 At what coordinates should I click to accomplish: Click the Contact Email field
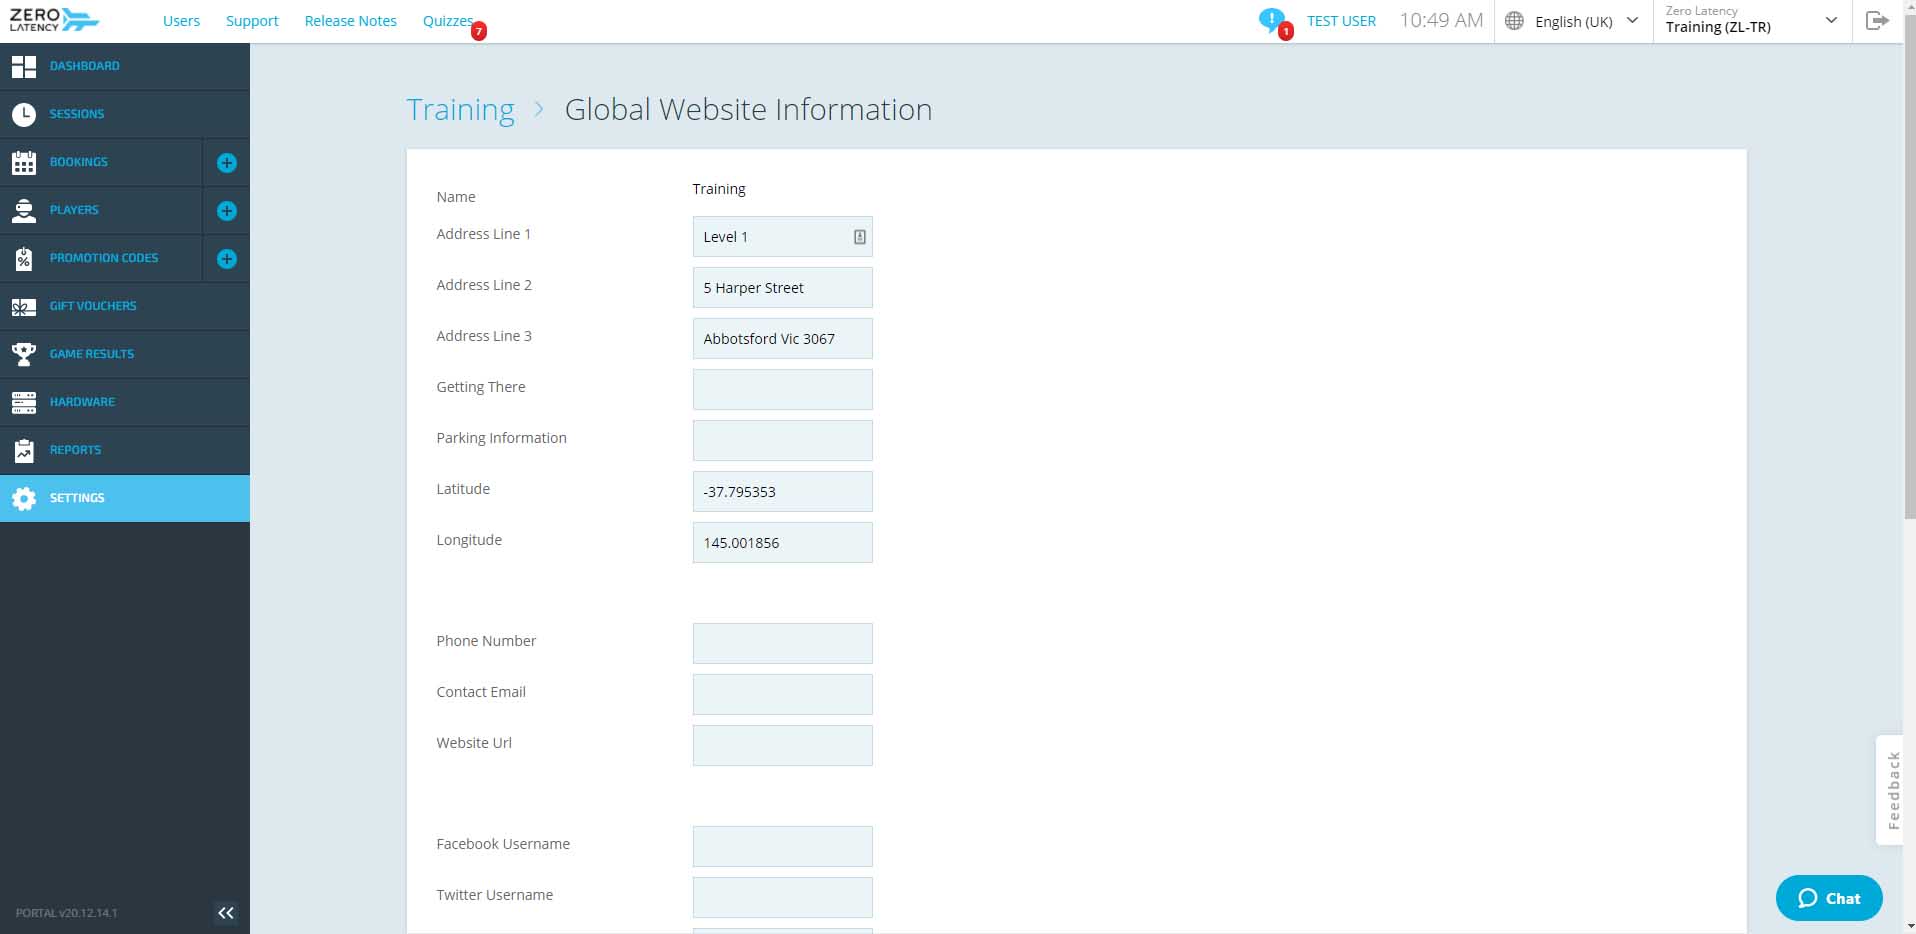click(782, 695)
